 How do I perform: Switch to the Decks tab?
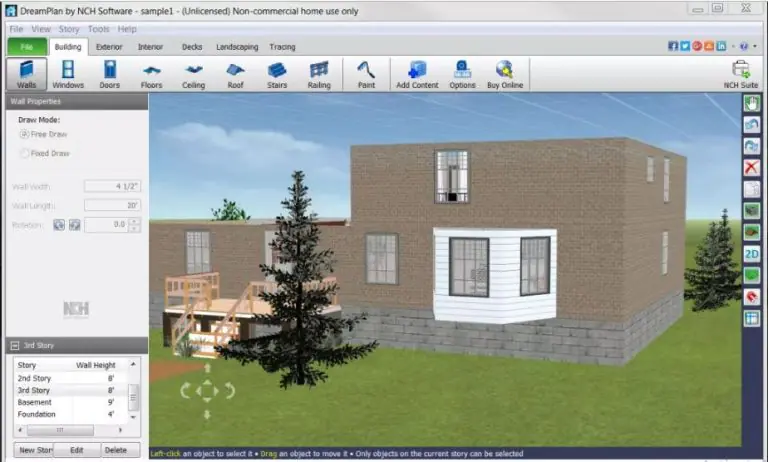pyautogui.click(x=192, y=47)
